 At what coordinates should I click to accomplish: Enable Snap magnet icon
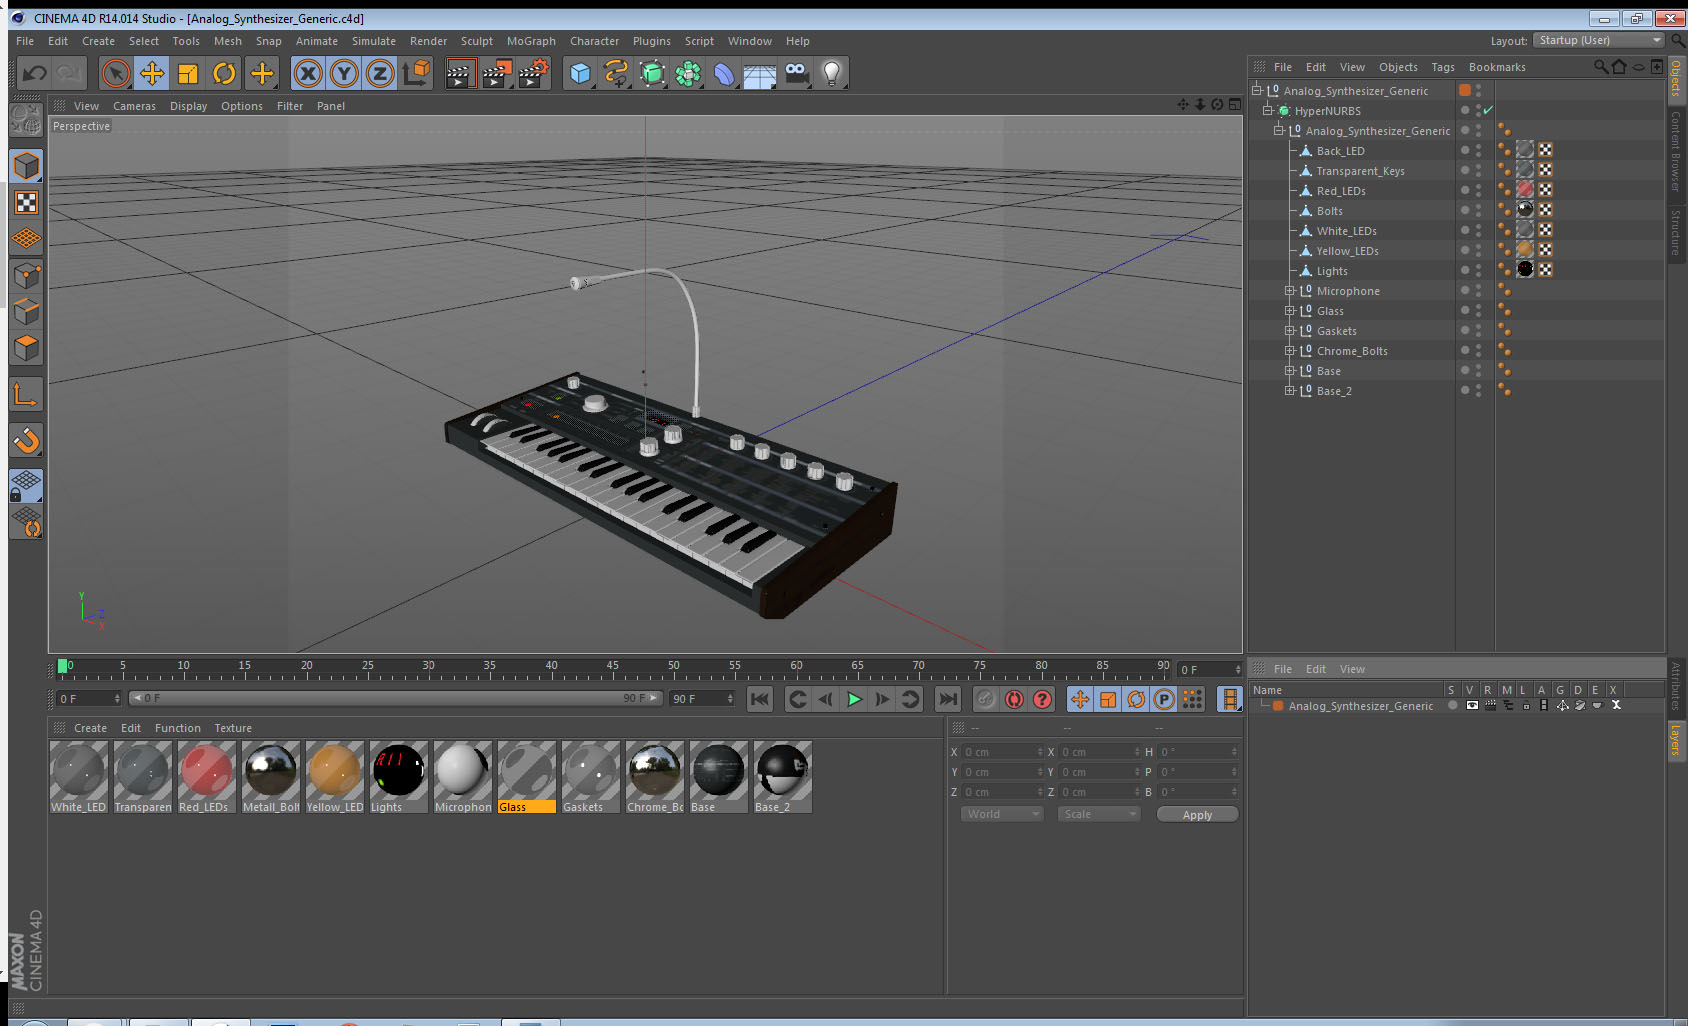[26, 440]
